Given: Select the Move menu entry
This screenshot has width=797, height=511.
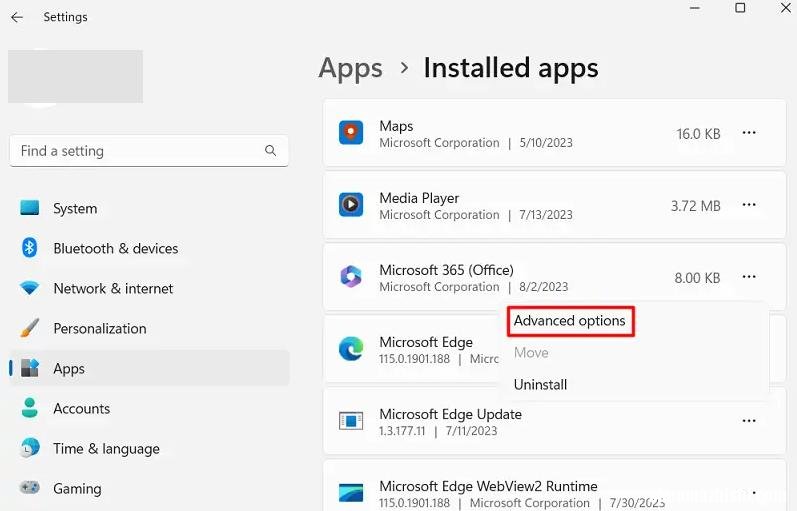Looking at the screenshot, I should 531,353.
